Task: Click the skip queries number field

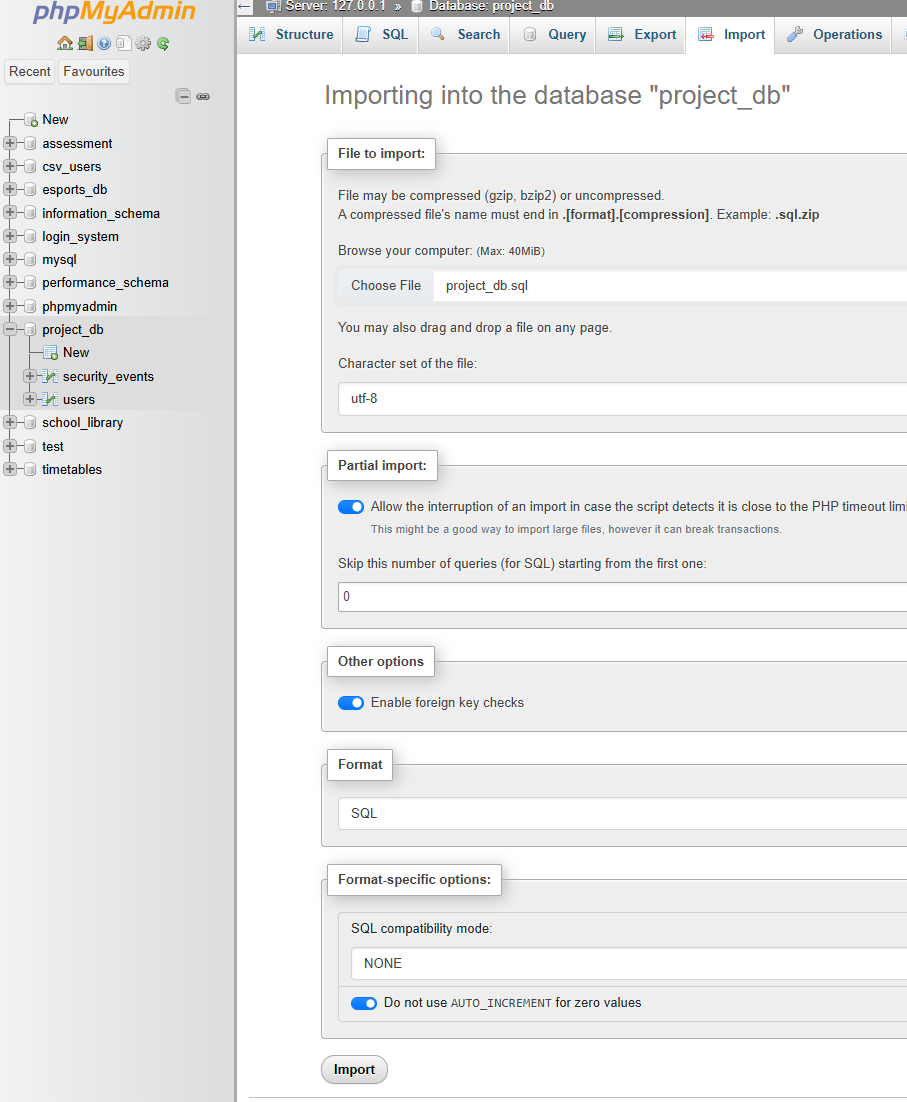Action: click(622, 597)
